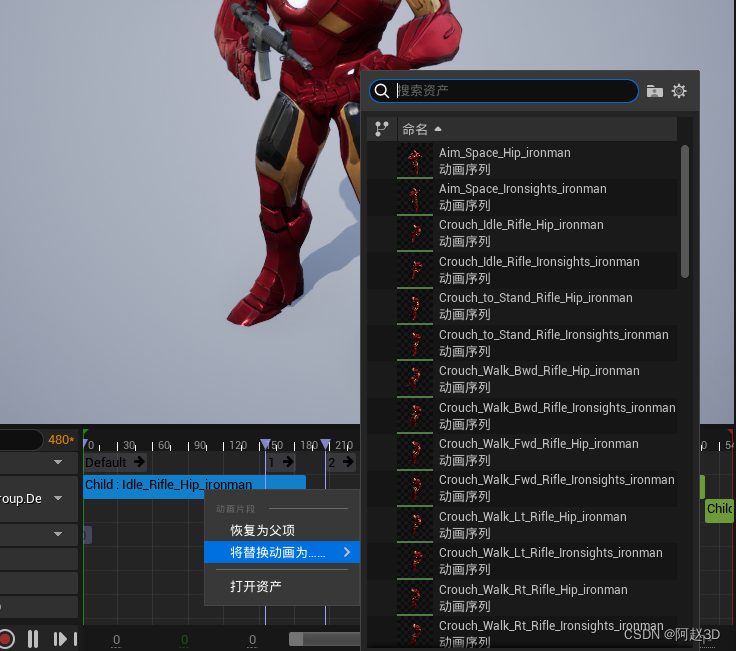Click the record button in playback controls

(7, 639)
